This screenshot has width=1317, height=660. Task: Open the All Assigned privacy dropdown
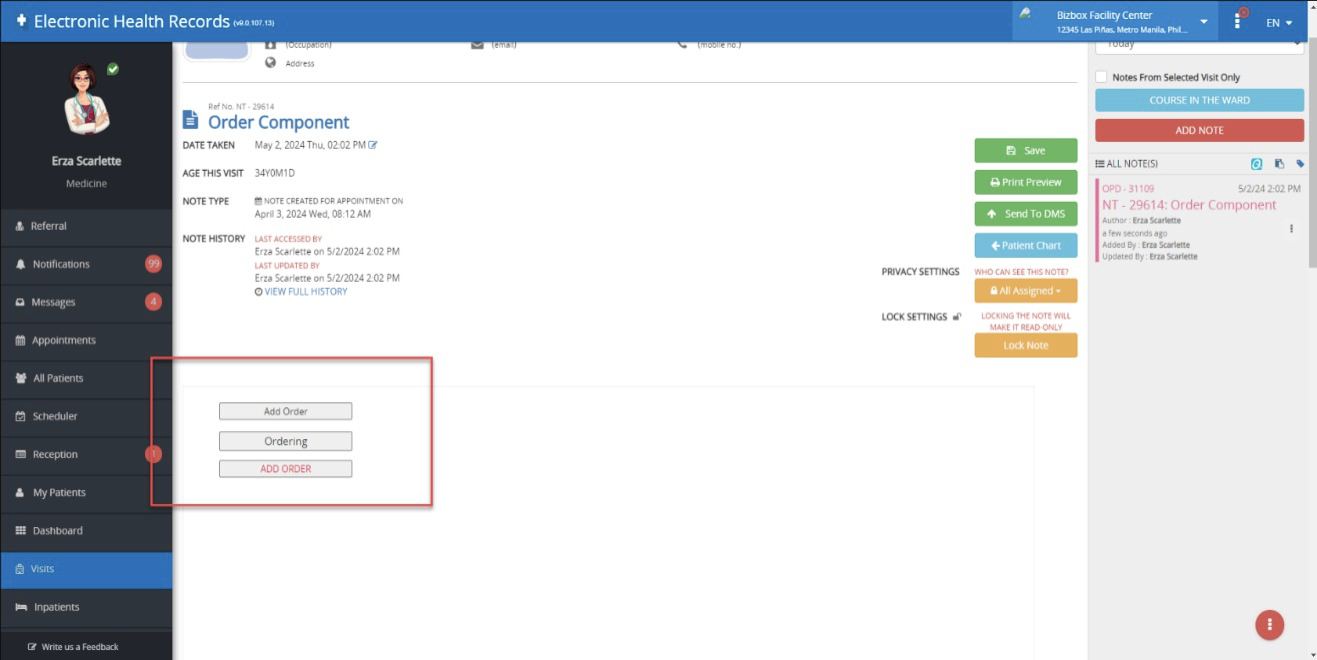coord(1025,291)
